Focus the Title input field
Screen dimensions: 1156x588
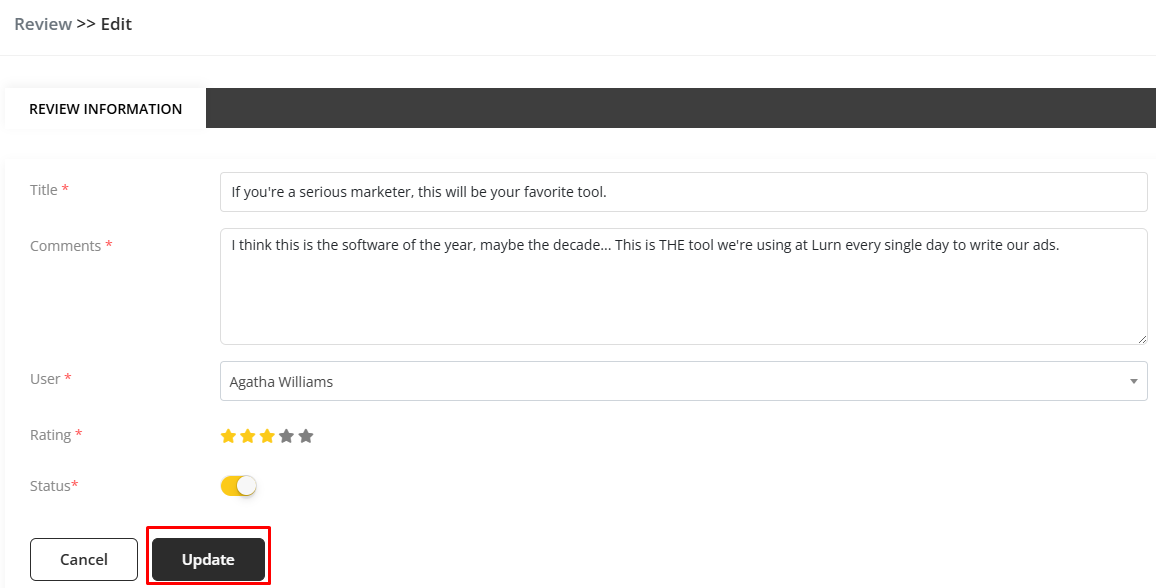683,192
